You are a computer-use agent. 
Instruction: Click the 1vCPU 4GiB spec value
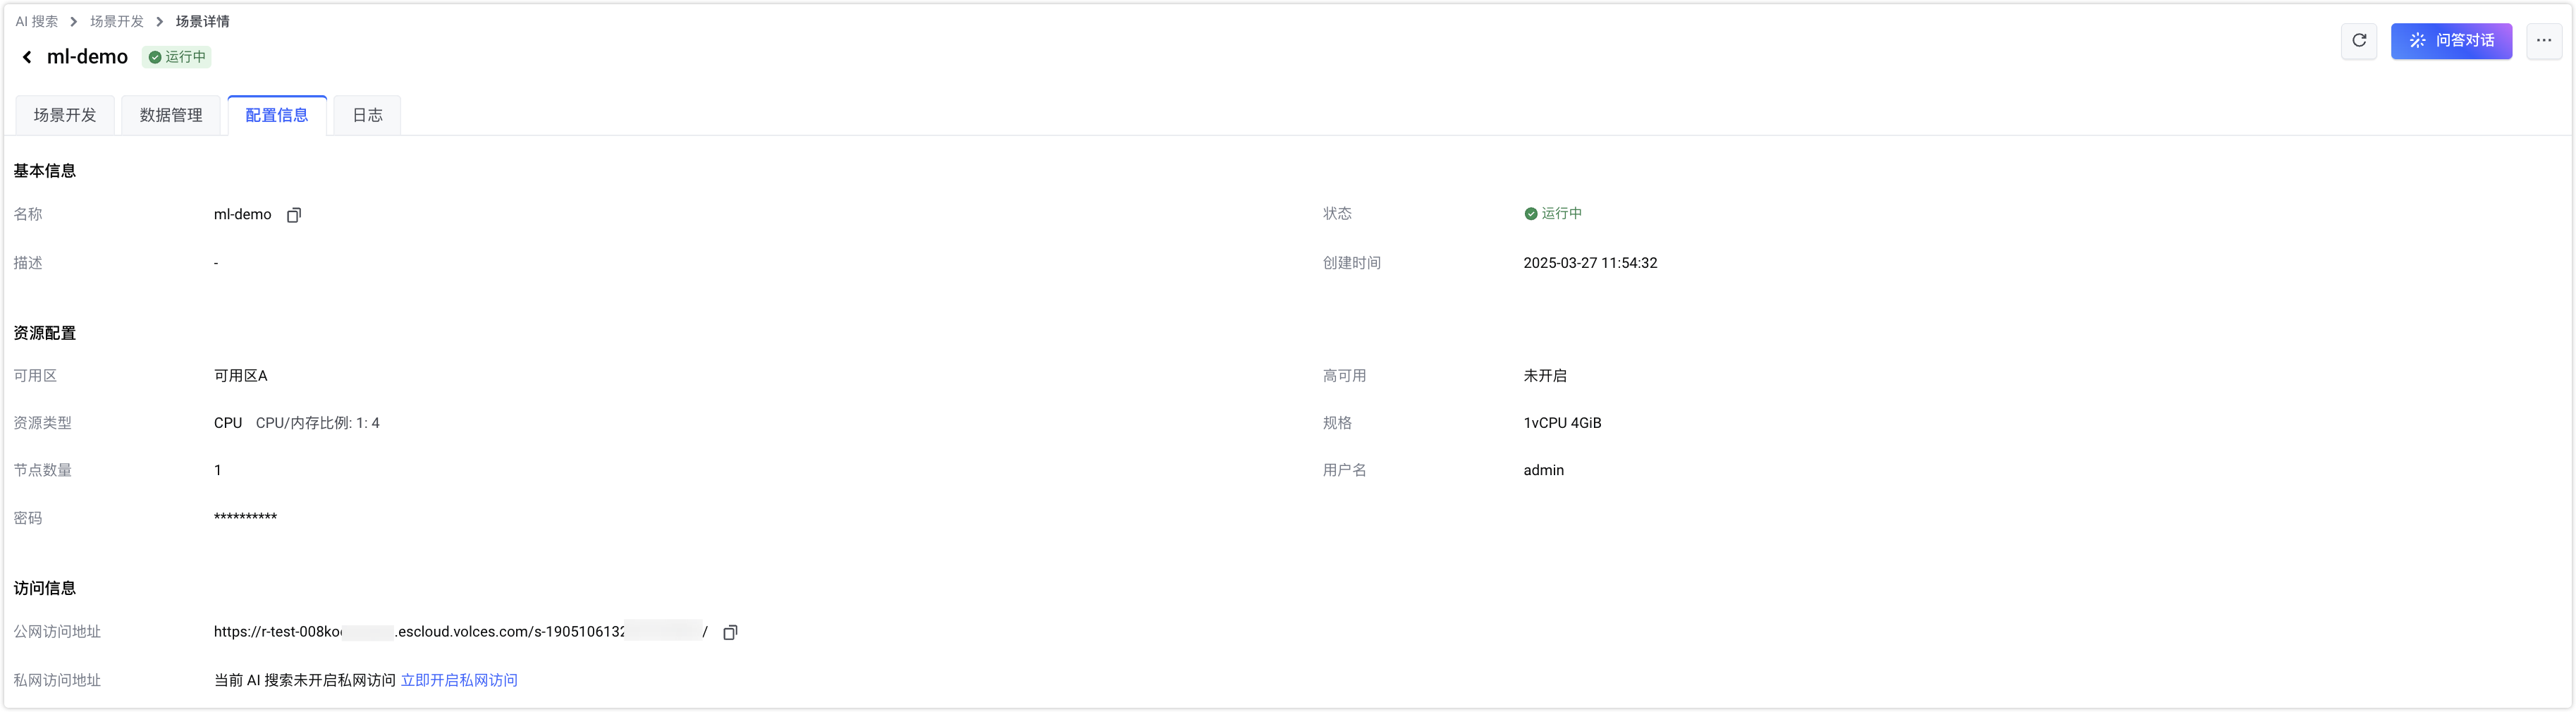(x=1562, y=423)
